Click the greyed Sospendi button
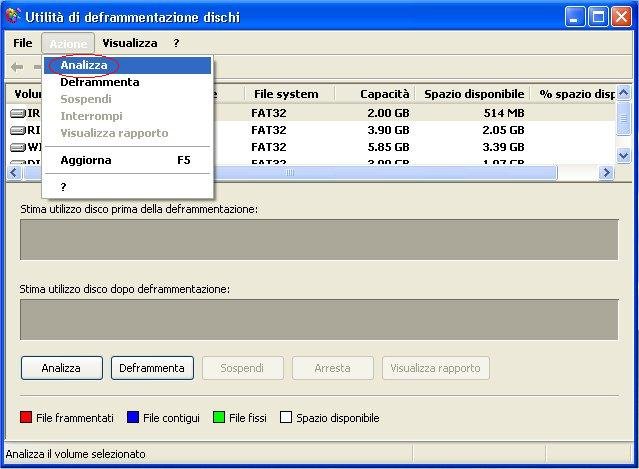The height and width of the screenshot is (469, 639). [x=242, y=368]
